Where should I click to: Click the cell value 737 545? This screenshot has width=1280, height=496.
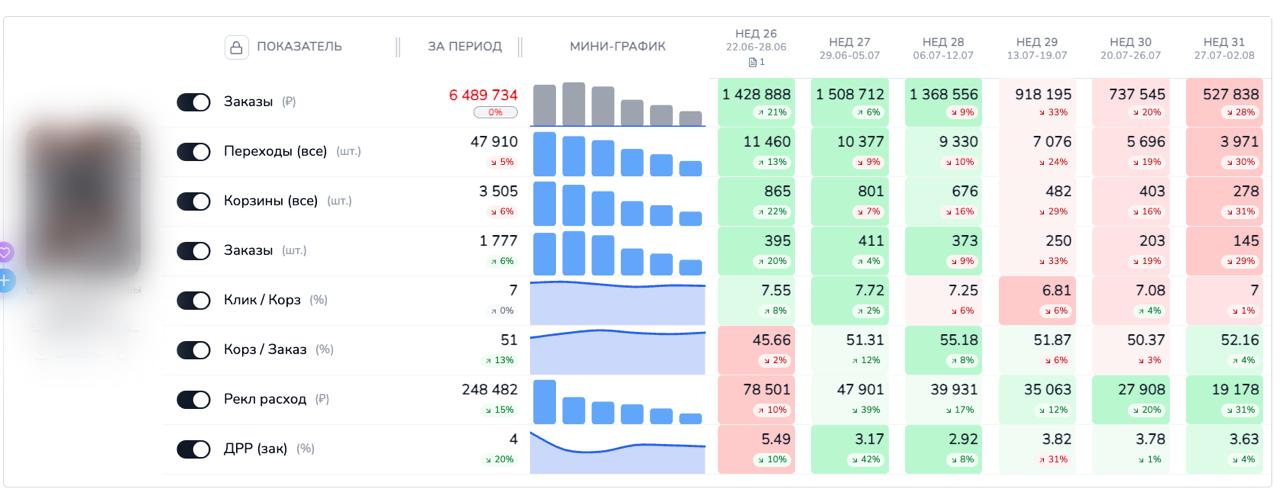(1137, 94)
